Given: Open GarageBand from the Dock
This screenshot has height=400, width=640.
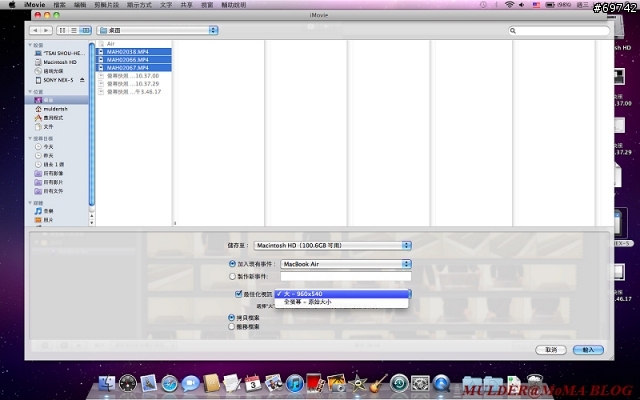Looking at the screenshot, I should [x=378, y=384].
